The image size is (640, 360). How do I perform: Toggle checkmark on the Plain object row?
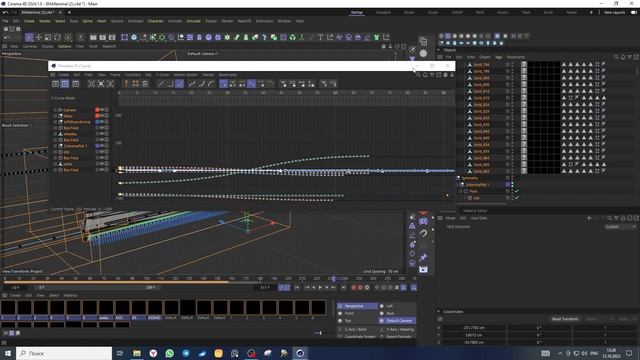pyautogui.click(x=517, y=191)
